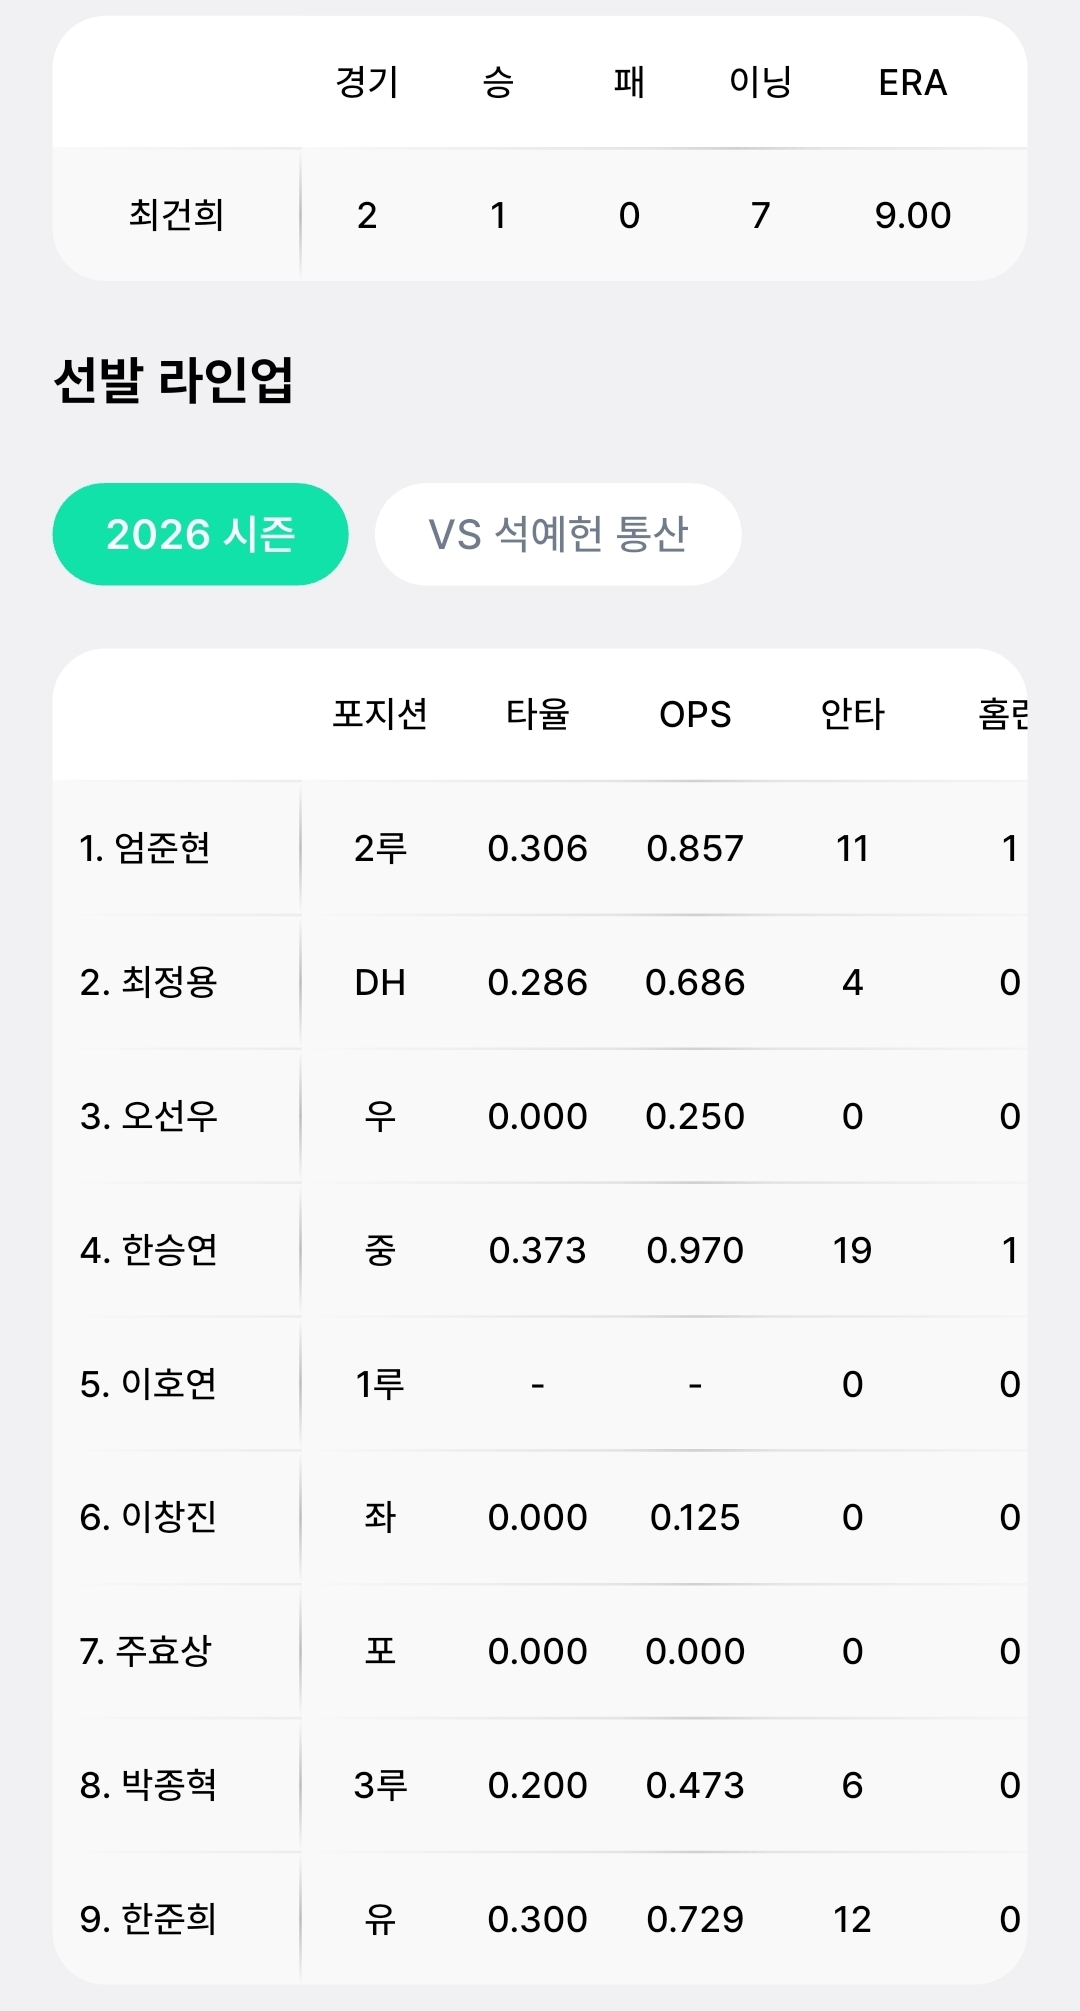Tap sixth batter 이창진
Screen dimensions: 1080x2011
tap(149, 1517)
